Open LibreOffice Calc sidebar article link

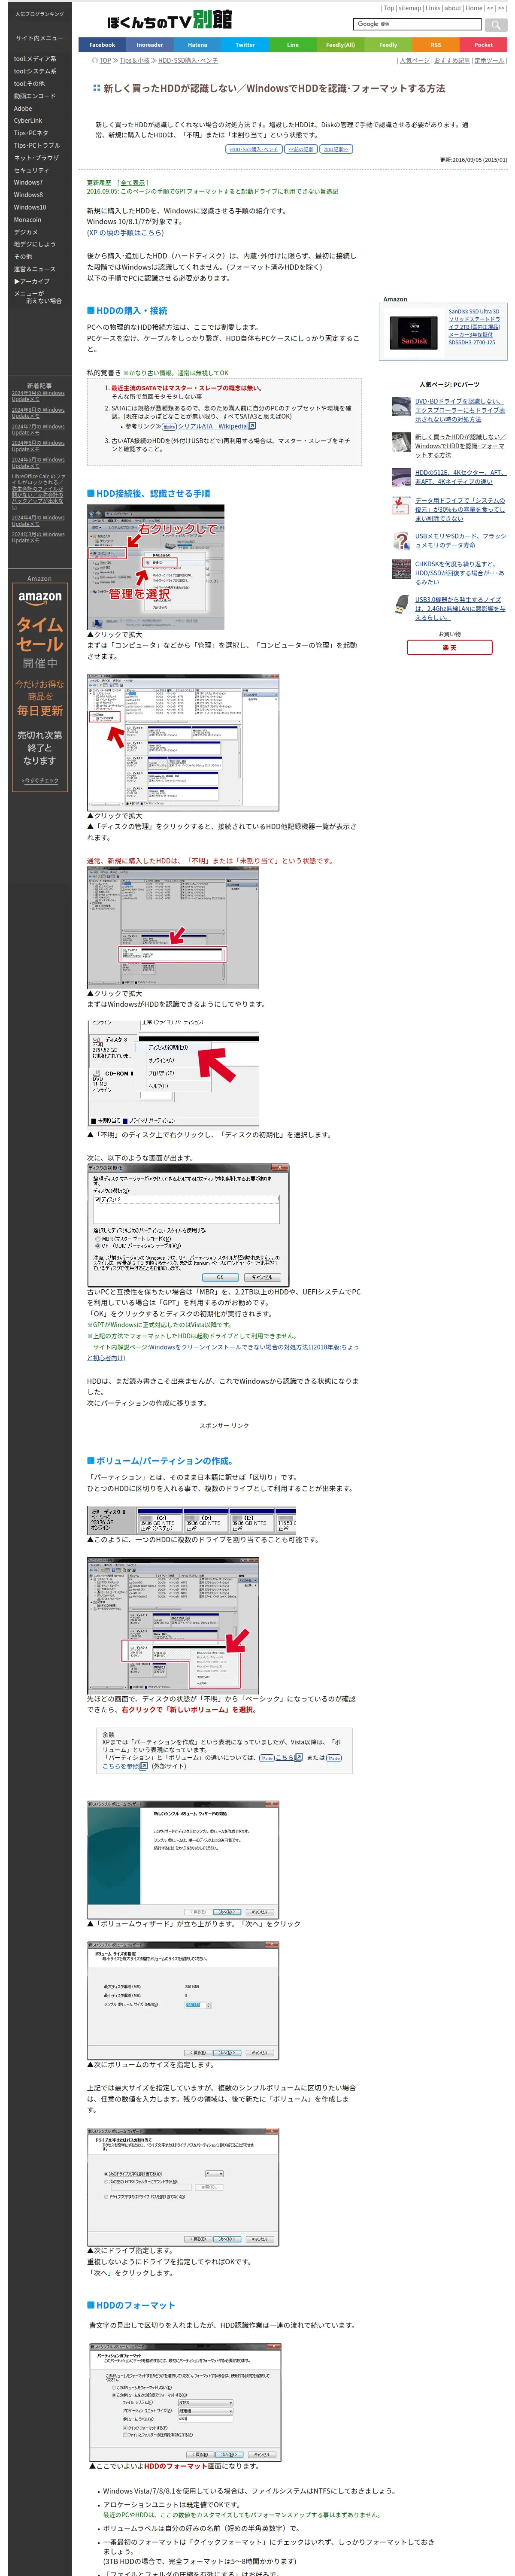(x=38, y=492)
